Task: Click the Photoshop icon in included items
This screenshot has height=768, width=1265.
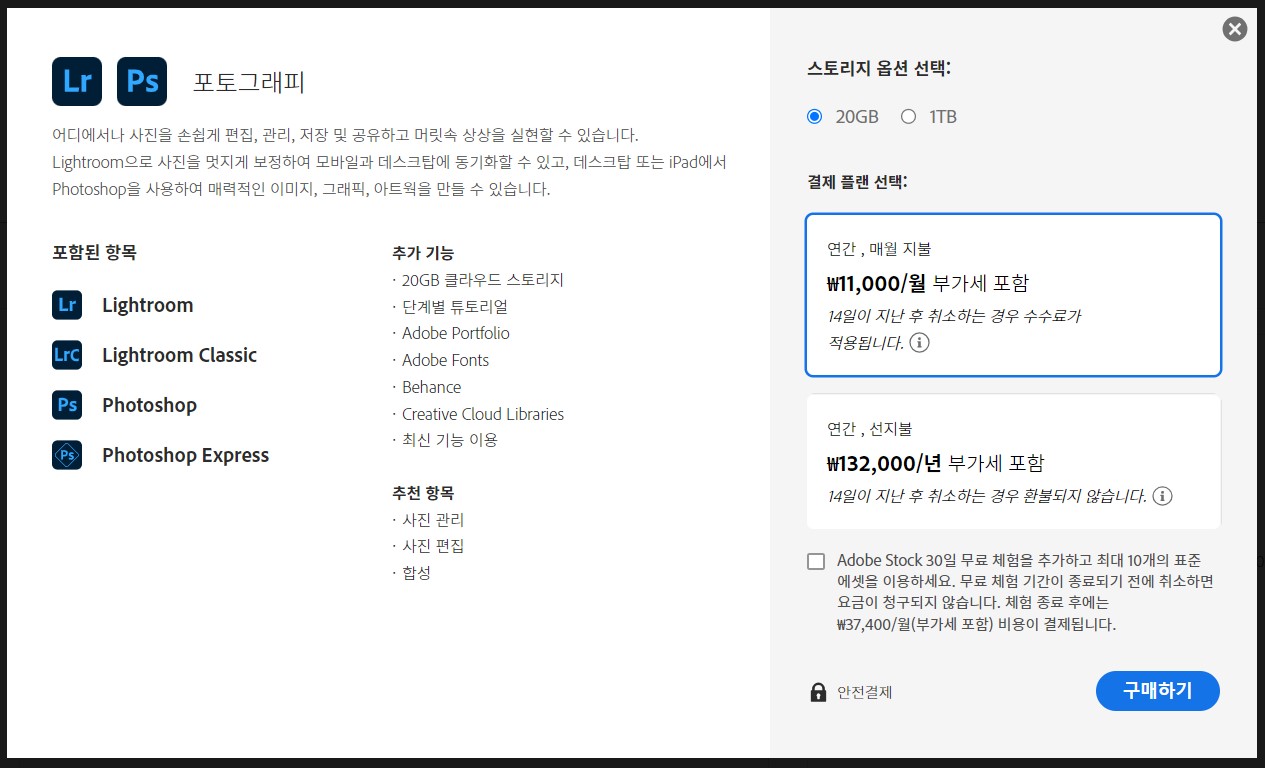Action: click(x=67, y=405)
